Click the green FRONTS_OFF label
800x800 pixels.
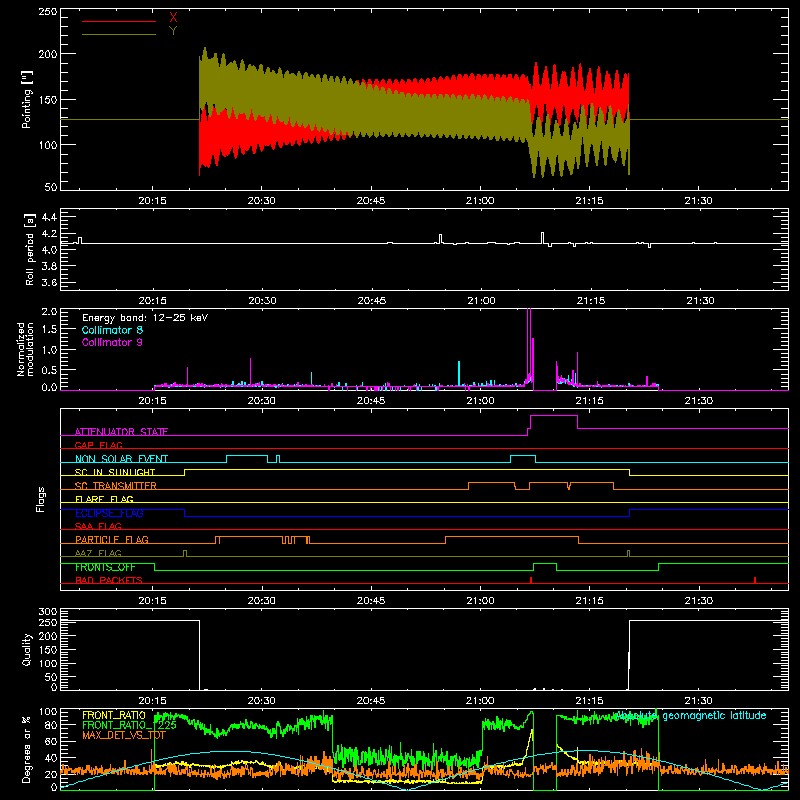[x=105, y=567]
